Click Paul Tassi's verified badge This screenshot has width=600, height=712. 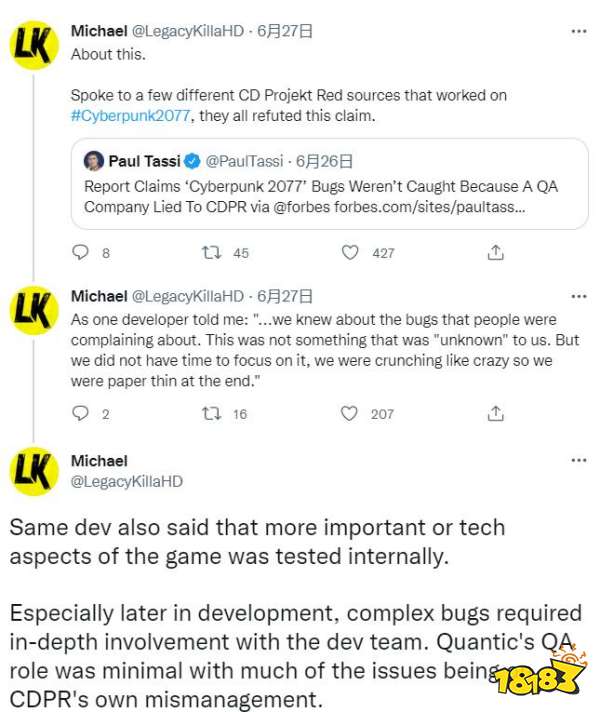coord(192,161)
